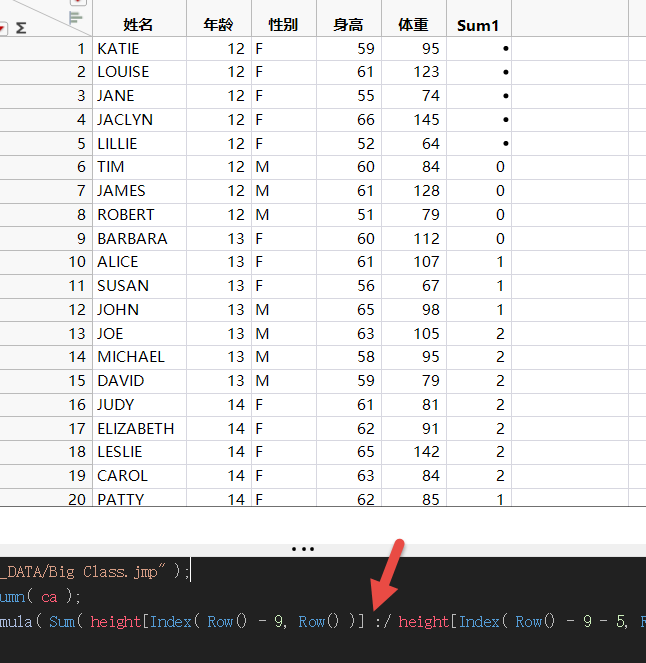Click the CAROL name cell
The image size is (646, 663).
click(x=139, y=476)
